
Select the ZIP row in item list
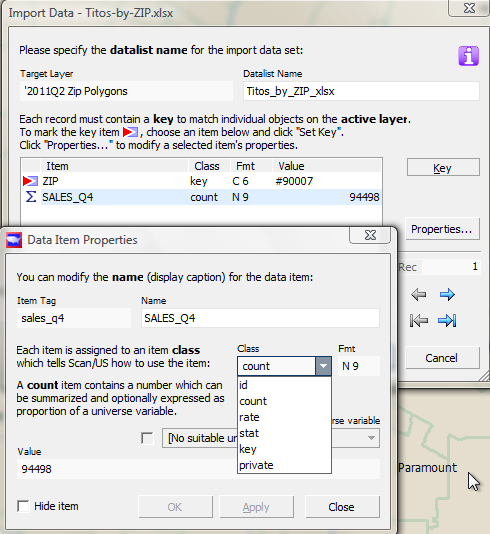[x=201, y=181]
